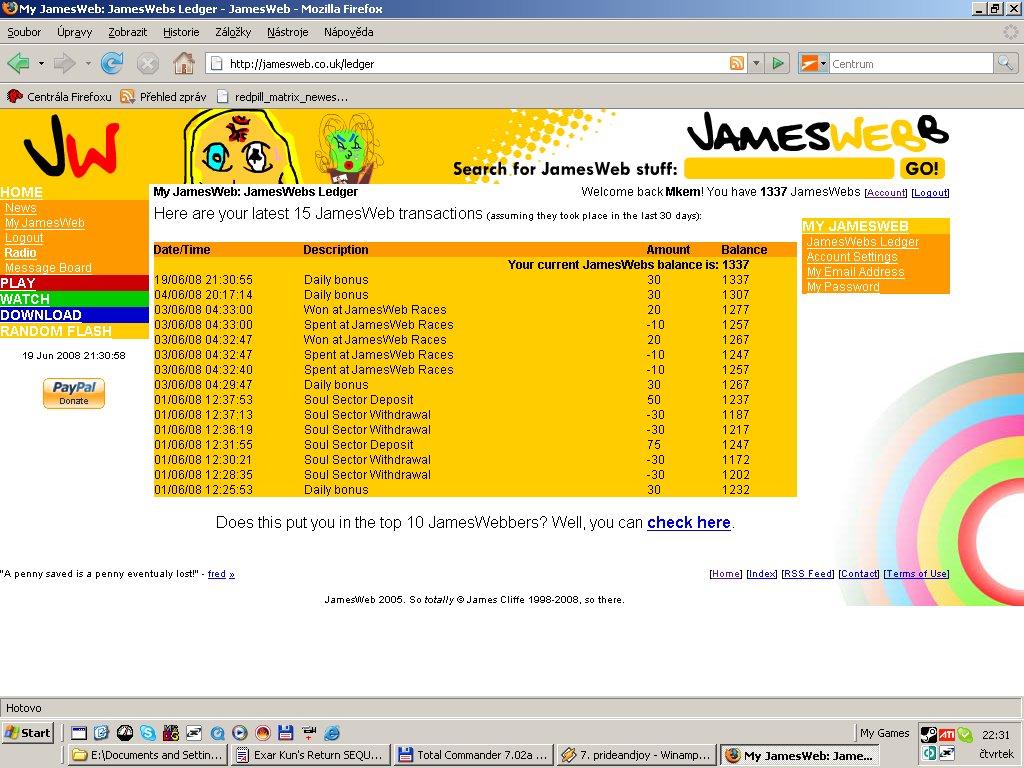Screen dimensions: 1024x768
Task: Open the footer Terms of Use link
Action: click(x=916, y=574)
